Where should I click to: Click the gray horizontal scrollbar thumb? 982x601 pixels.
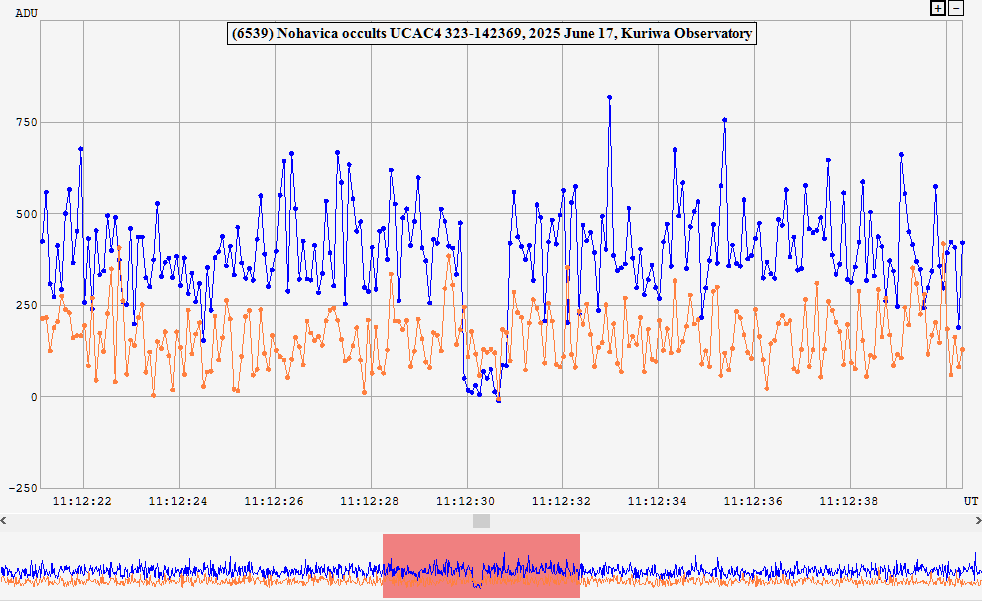pos(482,520)
